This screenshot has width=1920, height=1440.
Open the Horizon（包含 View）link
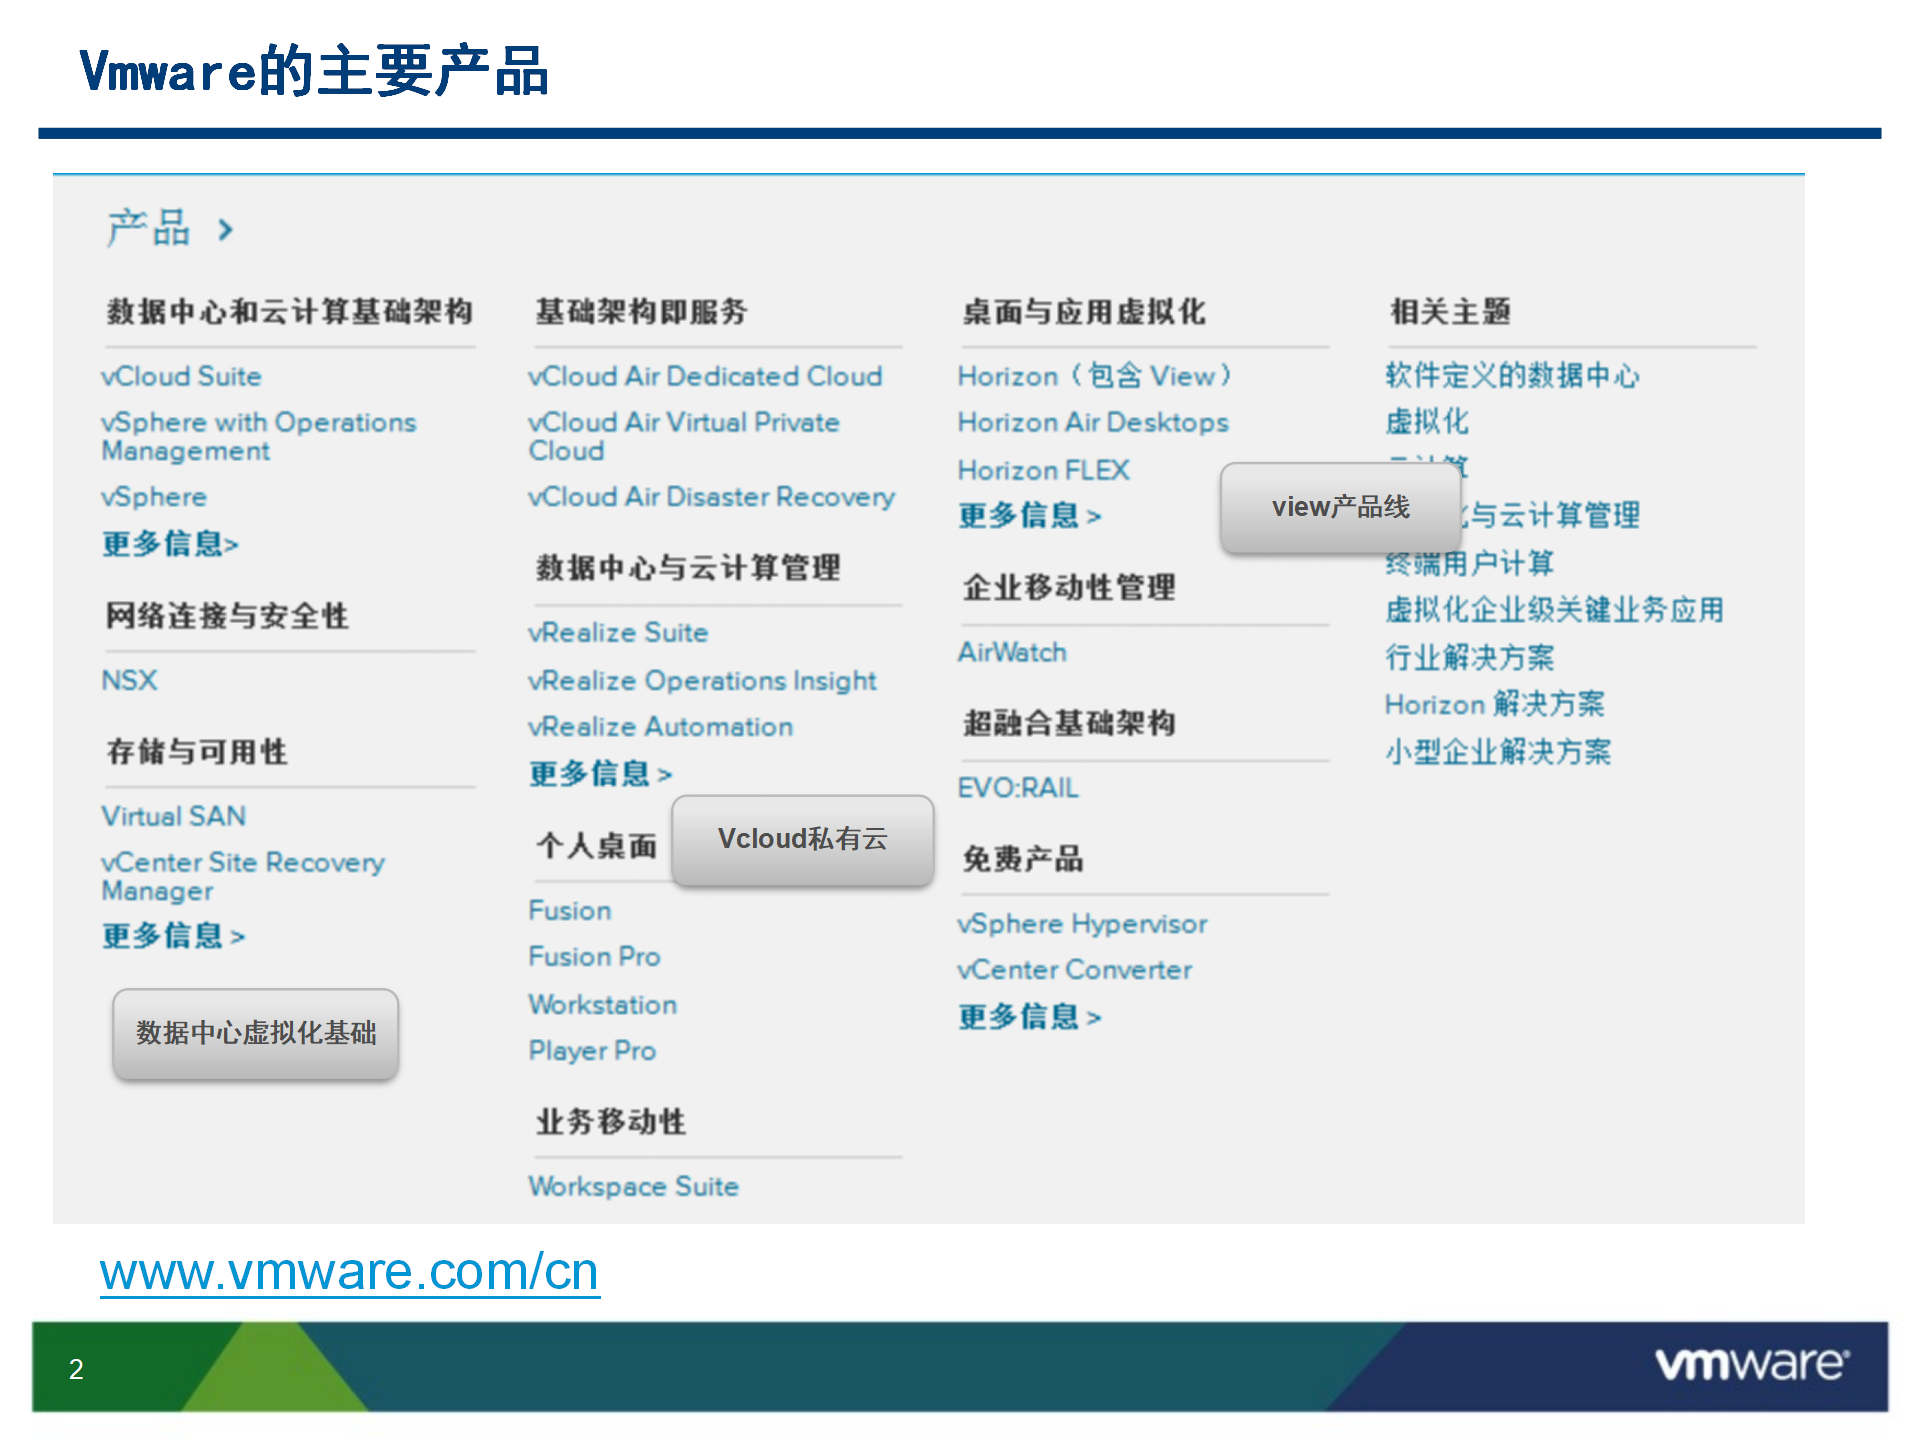coord(1094,376)
